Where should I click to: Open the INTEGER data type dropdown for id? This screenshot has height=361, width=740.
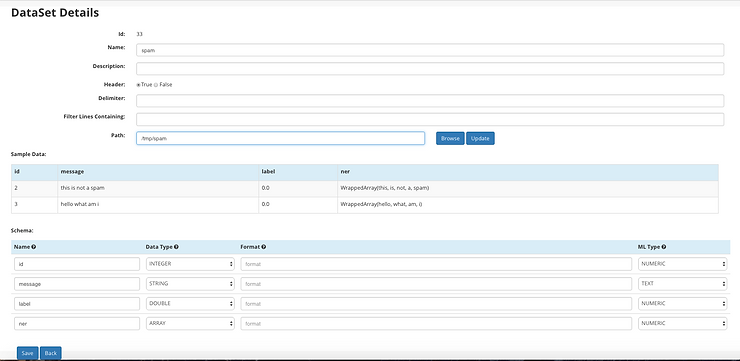[190, 264]
